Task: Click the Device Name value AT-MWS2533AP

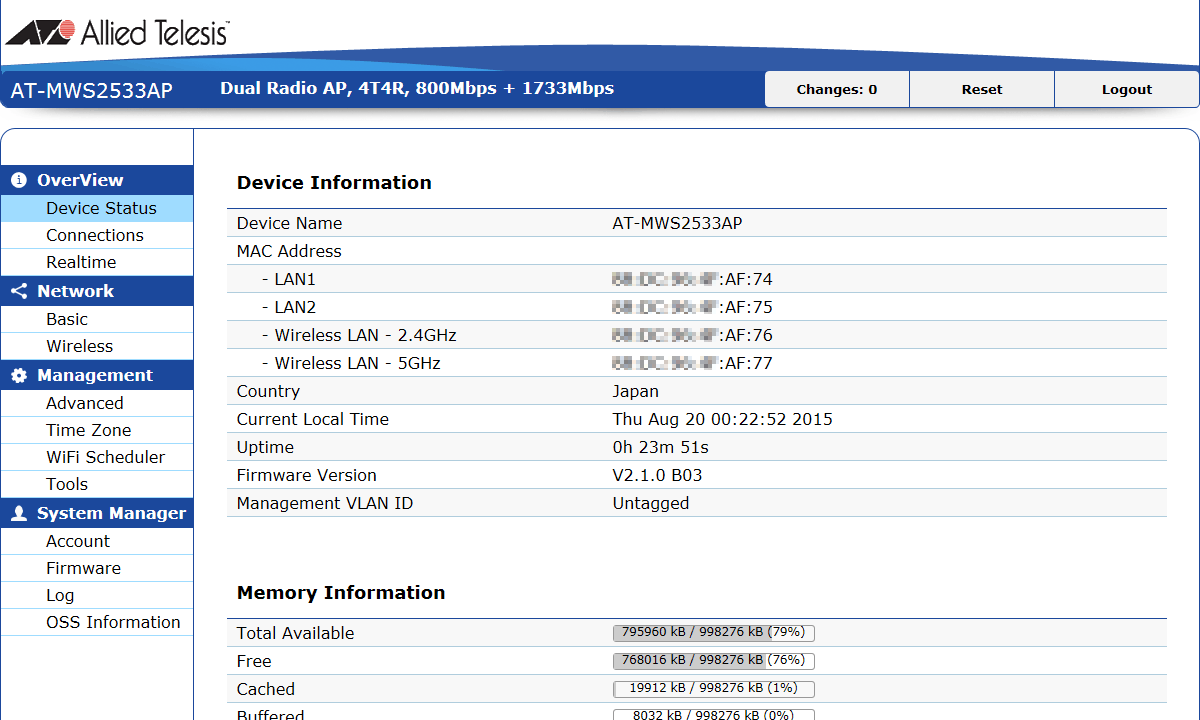Action: pyautogui.click(x=677, y=223)
